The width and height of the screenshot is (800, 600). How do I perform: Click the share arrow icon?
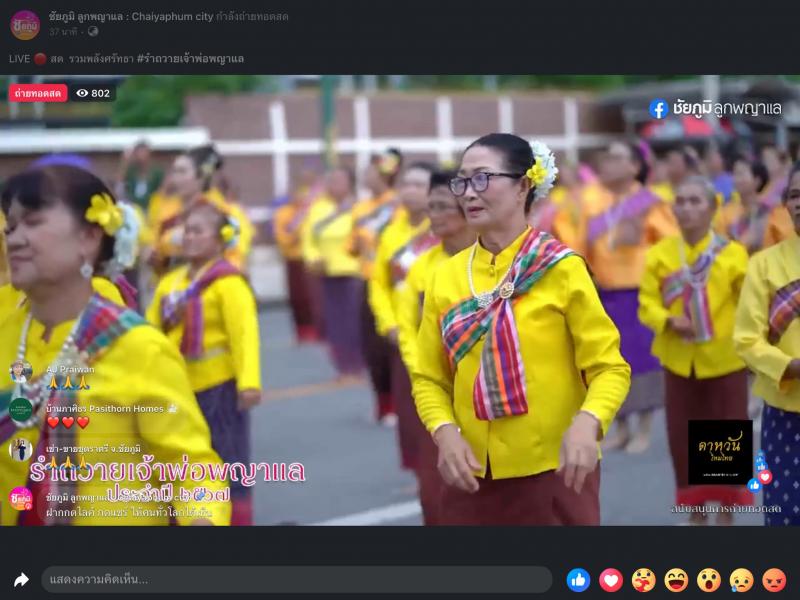tap(21, 580)
